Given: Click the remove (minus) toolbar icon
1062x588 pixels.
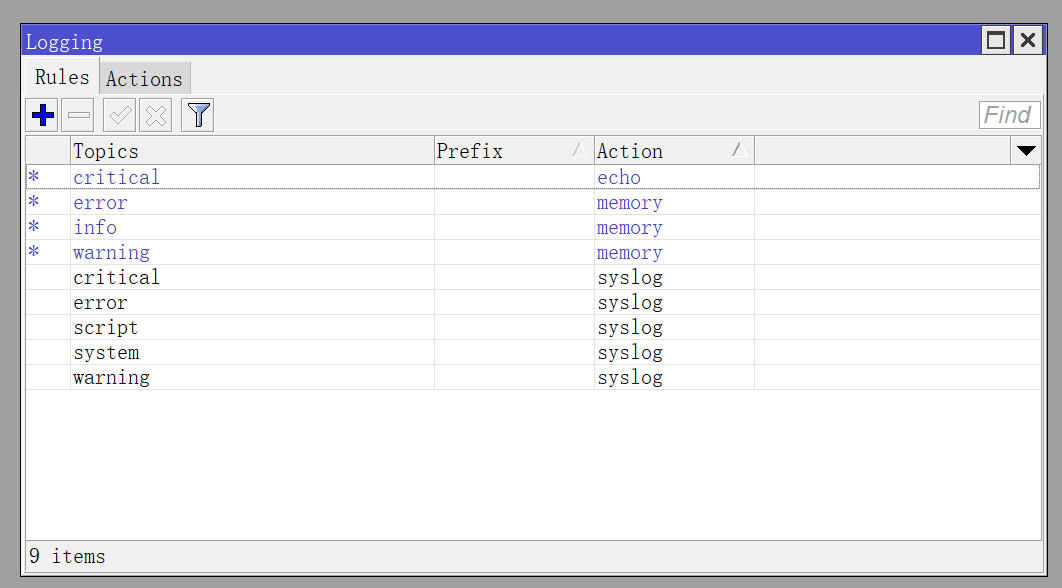Looking at the screenshot, I should tap(78, 115).
